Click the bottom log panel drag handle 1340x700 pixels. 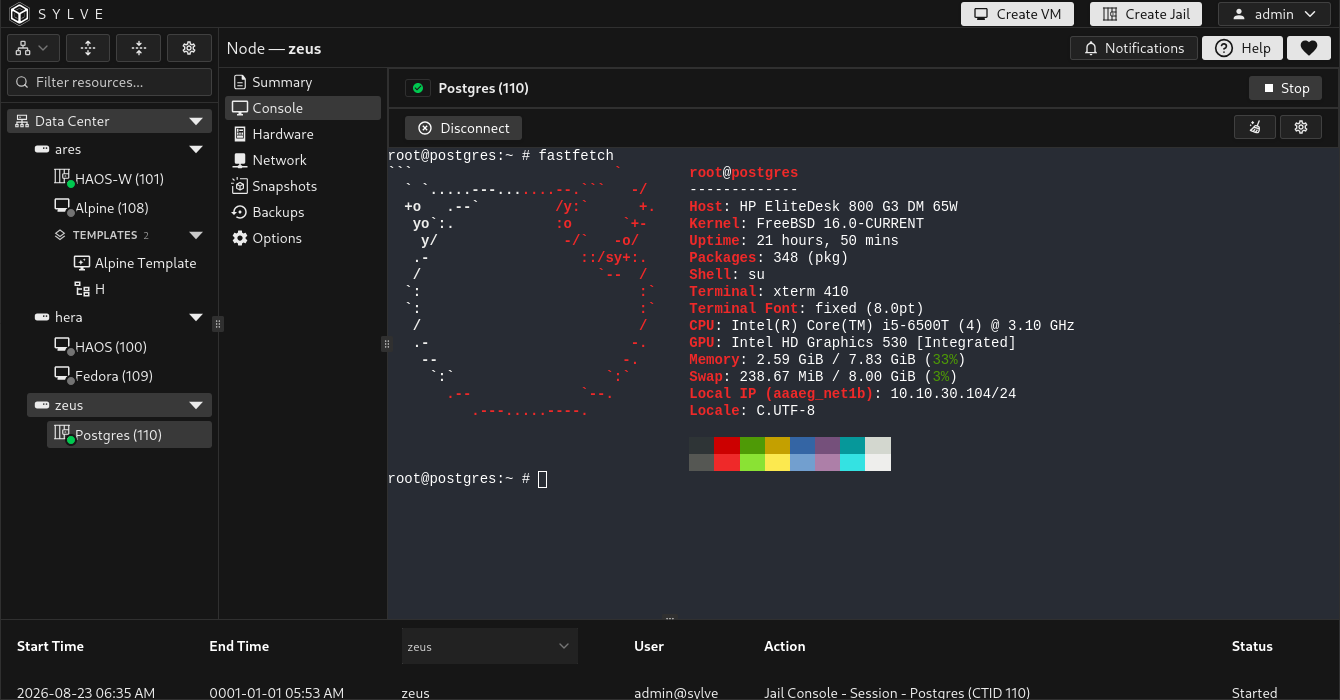click(x=670, y=619)
